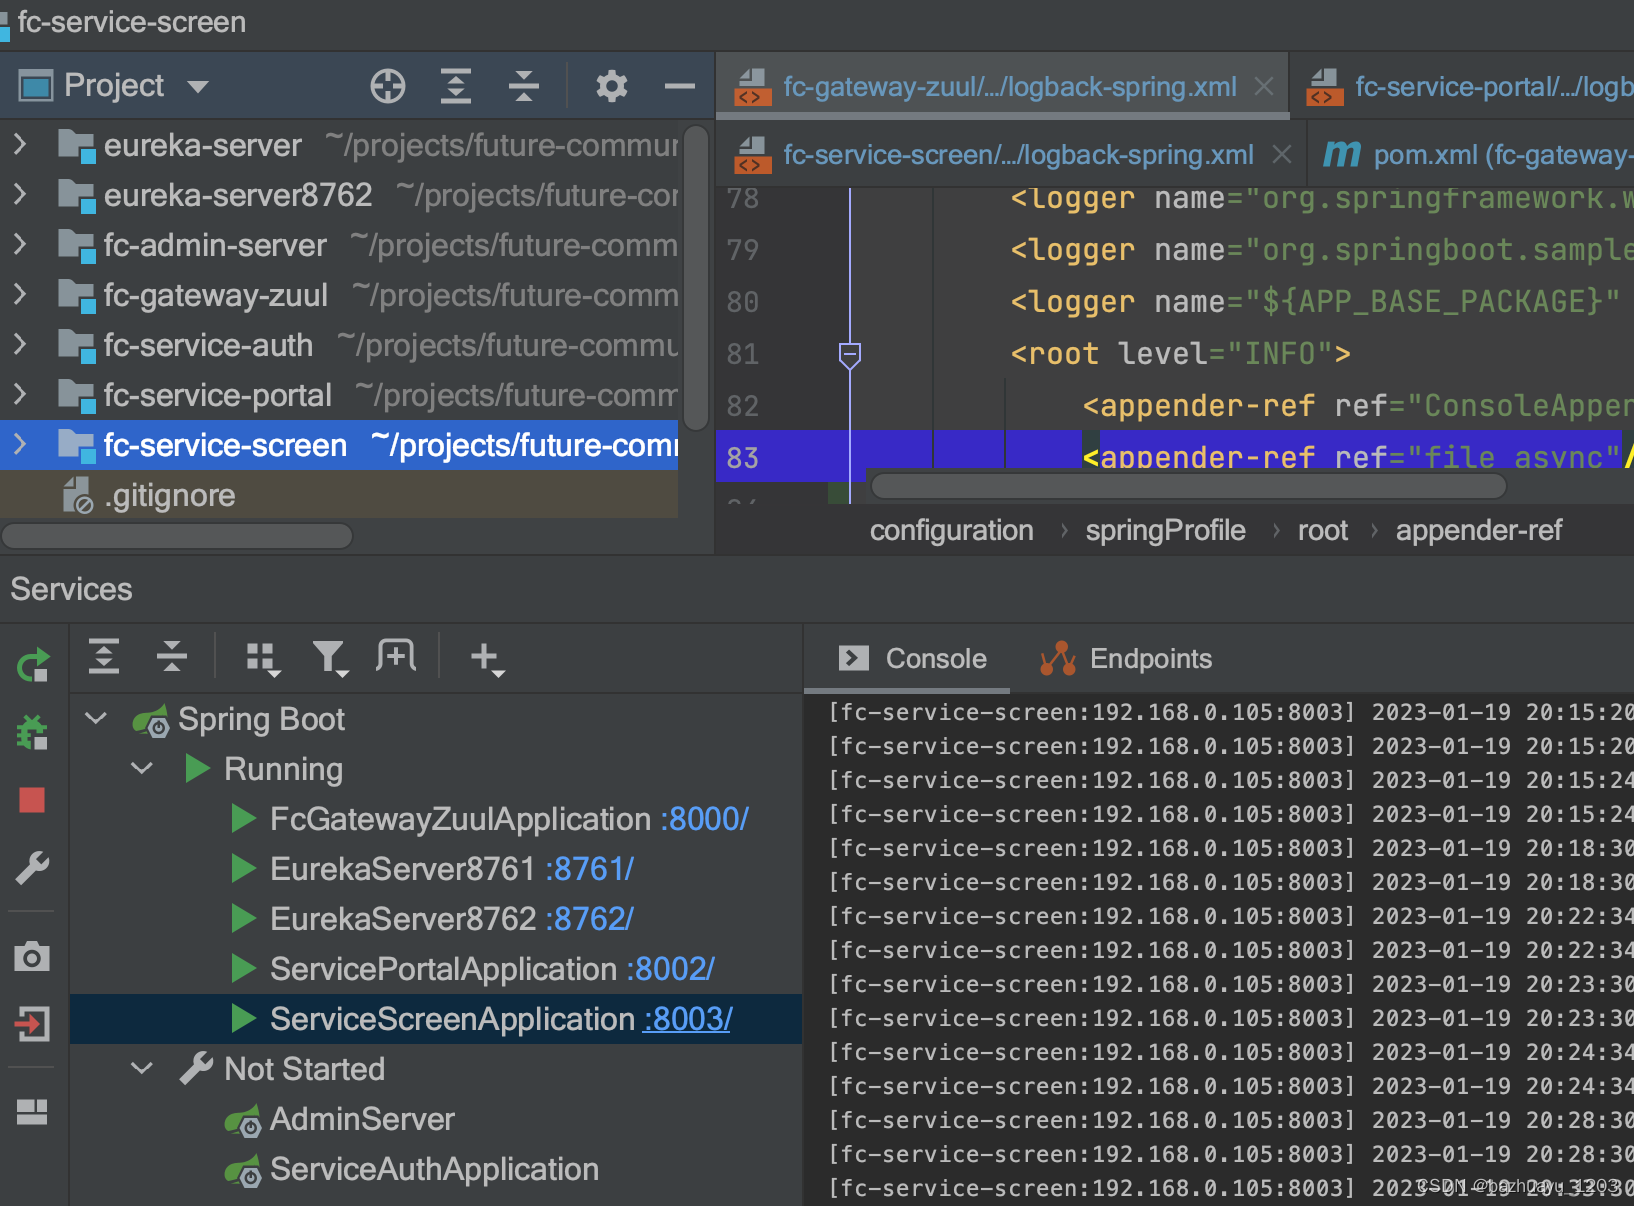Expand fc-service-portal module
Image resolution: width=1634 pixels, height=1206 pixels.
(20, 395)
